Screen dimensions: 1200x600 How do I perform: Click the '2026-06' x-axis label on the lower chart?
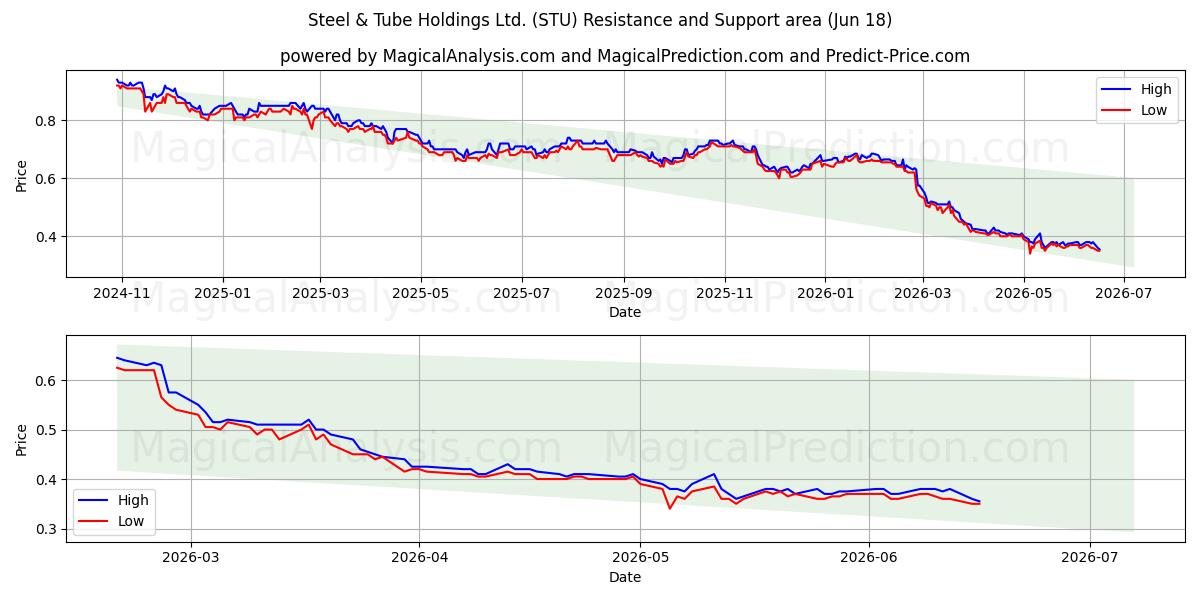pos(869,558)
